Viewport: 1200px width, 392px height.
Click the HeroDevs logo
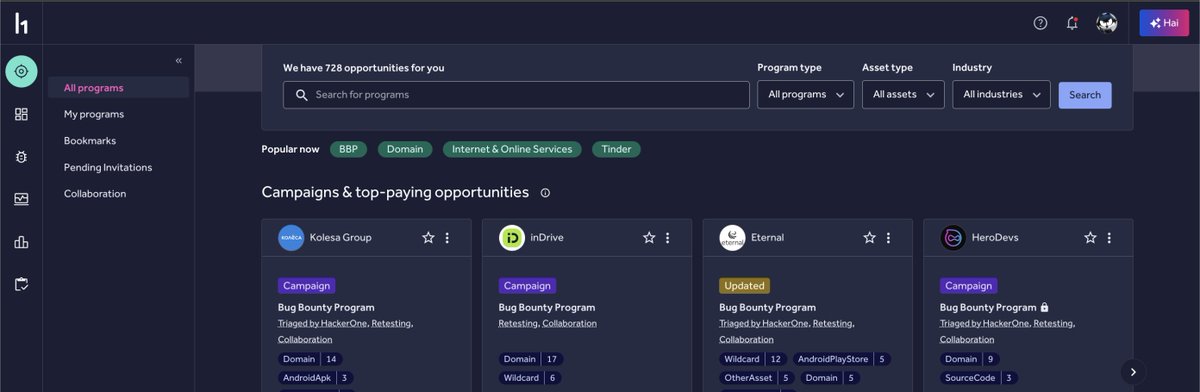(x=953, y=238)
